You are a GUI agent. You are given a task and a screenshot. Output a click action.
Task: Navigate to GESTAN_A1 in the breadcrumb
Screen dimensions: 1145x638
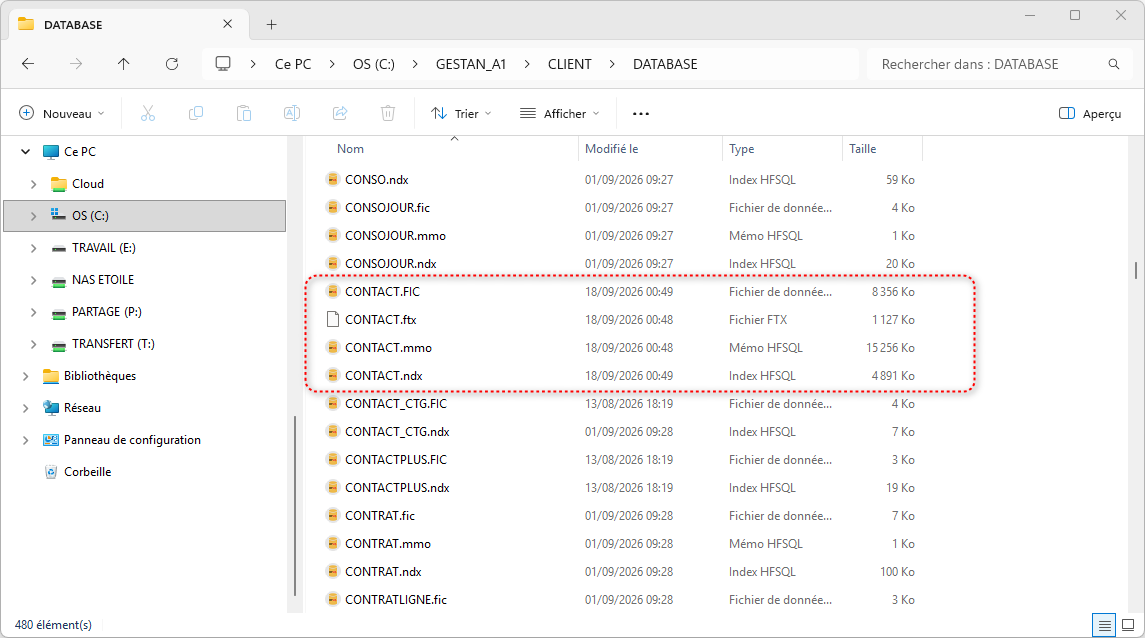pos(471,64)
